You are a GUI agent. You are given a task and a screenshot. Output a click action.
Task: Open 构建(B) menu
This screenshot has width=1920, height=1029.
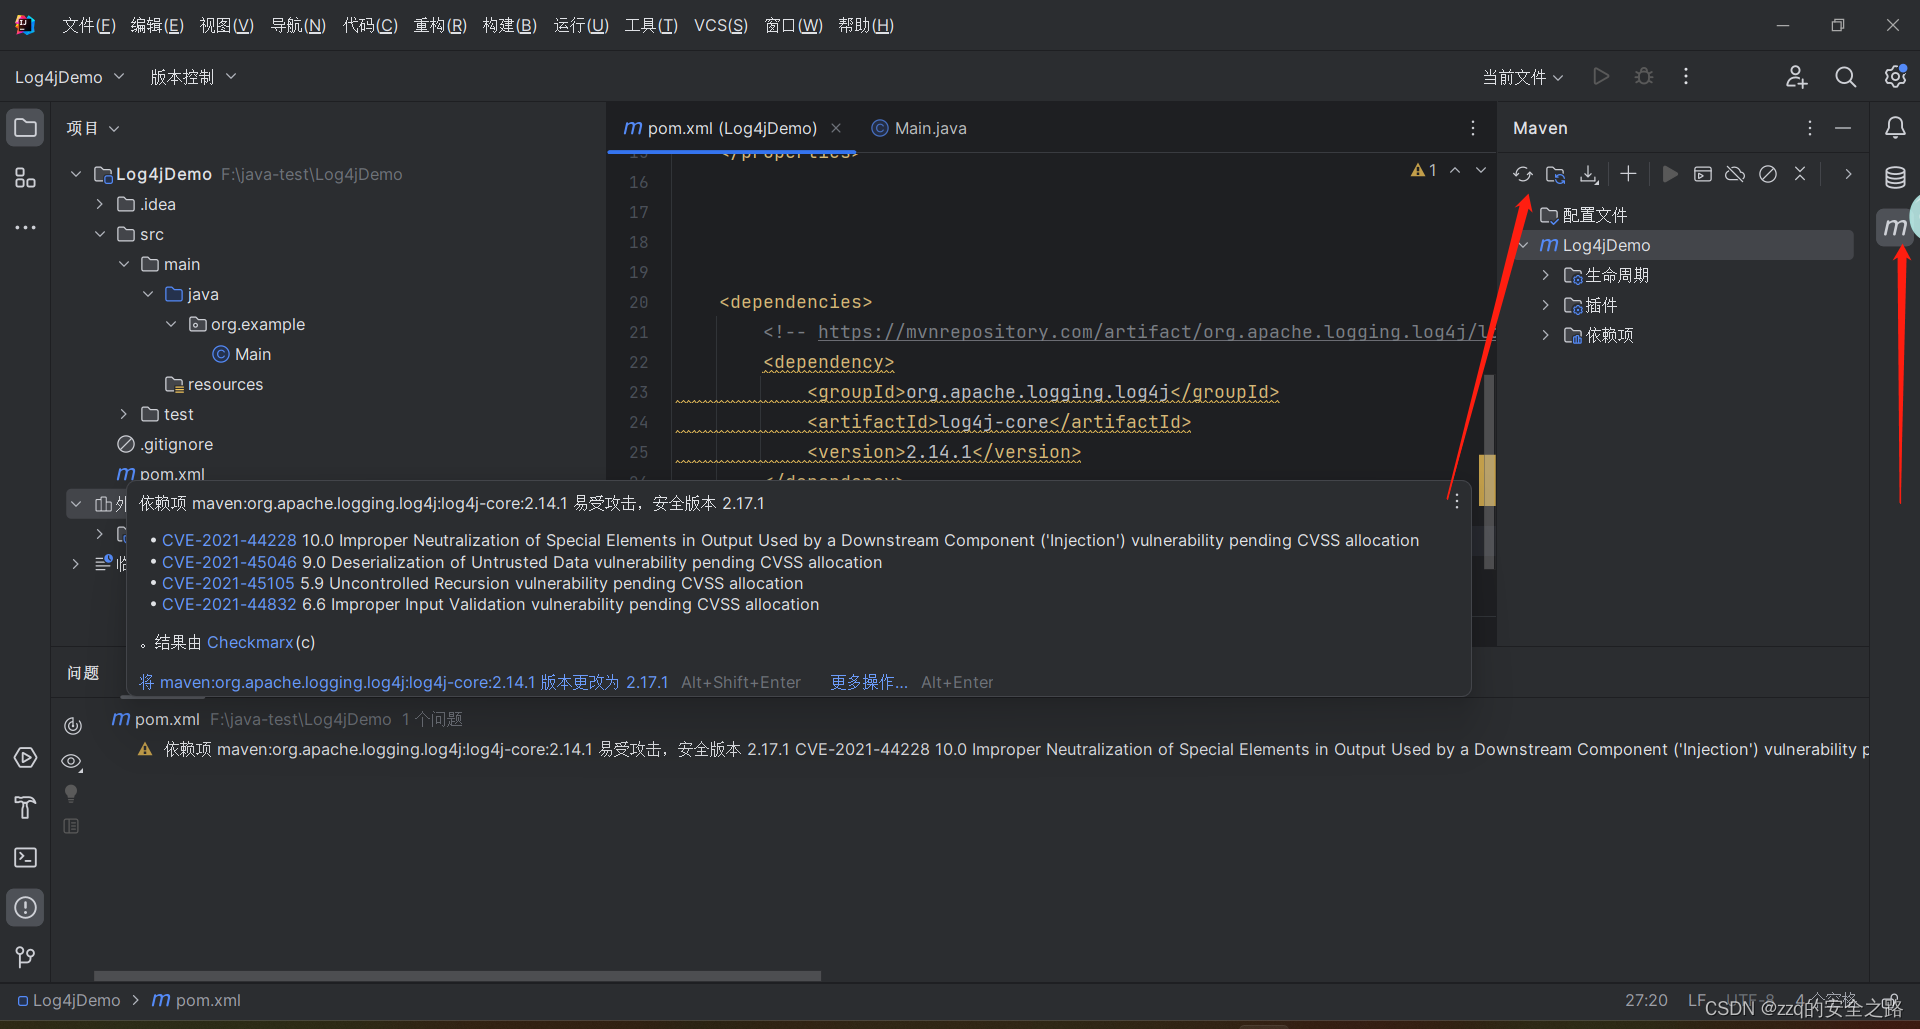click(510, 25)
